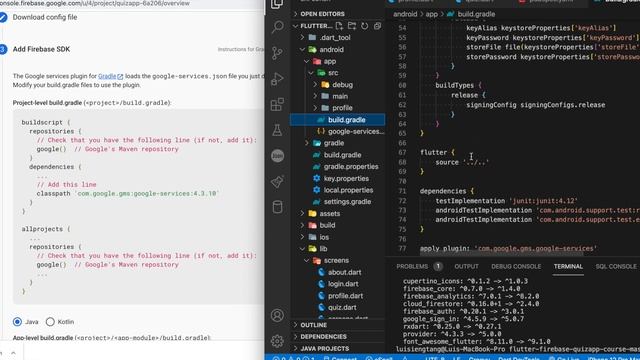Screen dimensions: 640x360
Task: Click New File icon in explorer header
Action: click(339, 26)
